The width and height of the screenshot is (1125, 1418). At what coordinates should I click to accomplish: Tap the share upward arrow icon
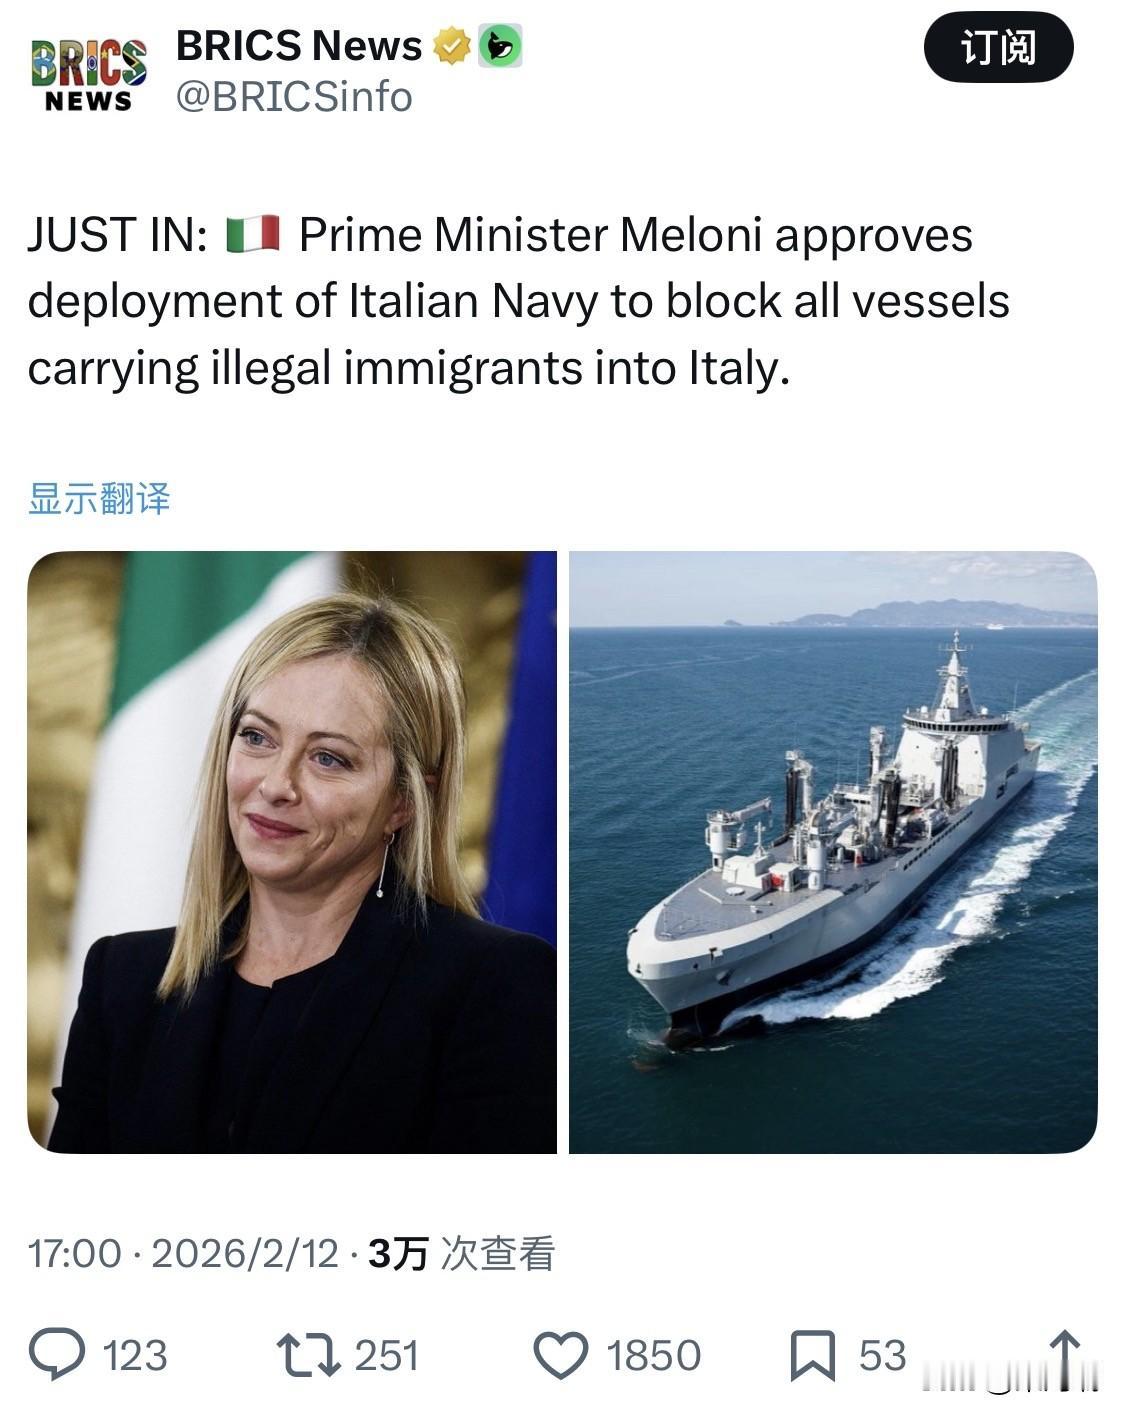[x=1065, y=1355]
